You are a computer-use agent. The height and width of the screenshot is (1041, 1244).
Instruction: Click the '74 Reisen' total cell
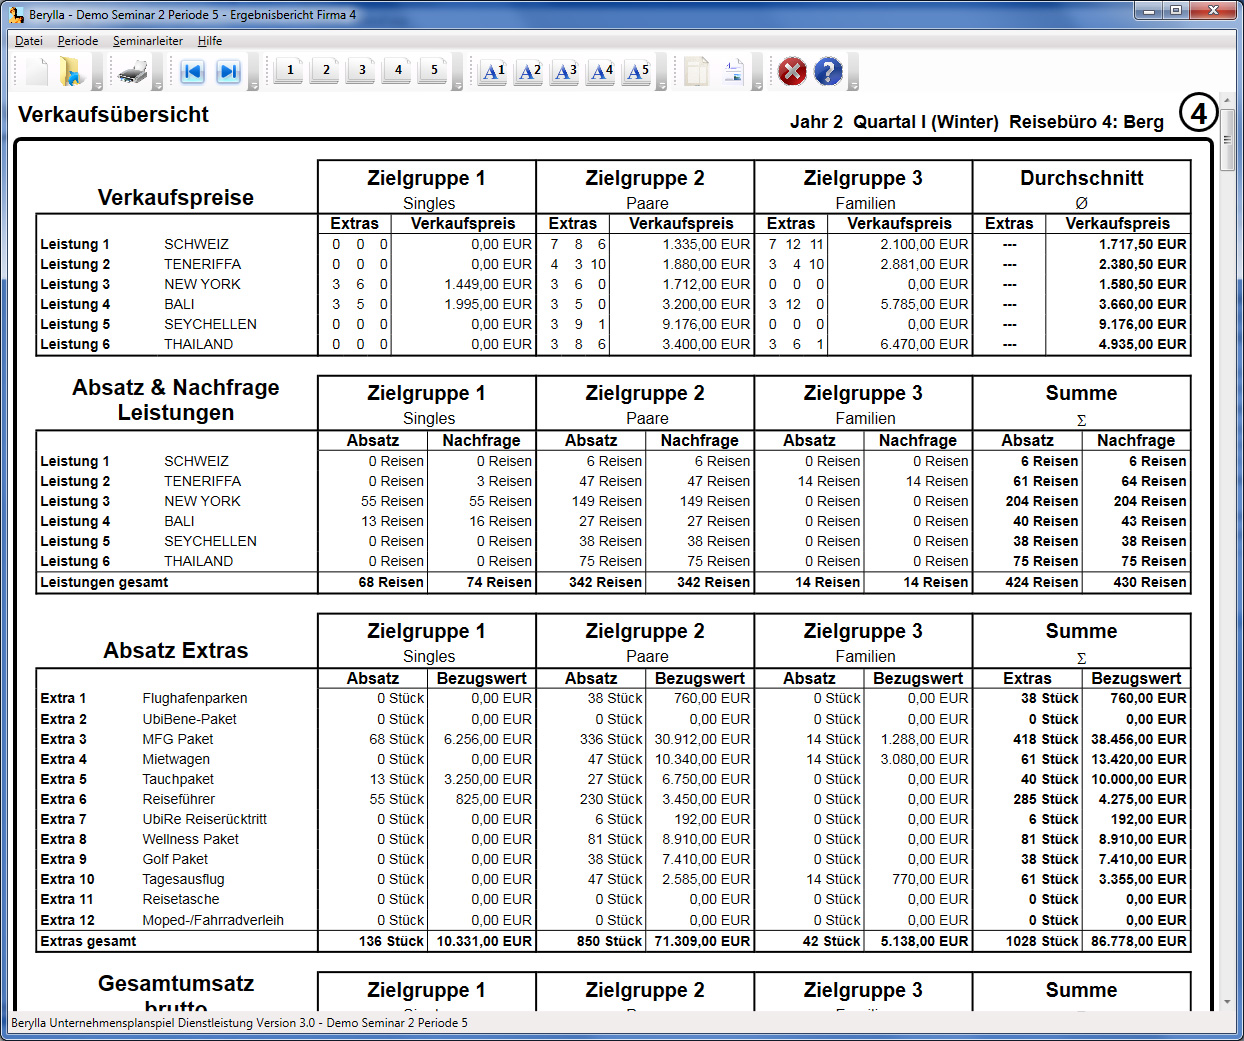[x=499, y=582]
